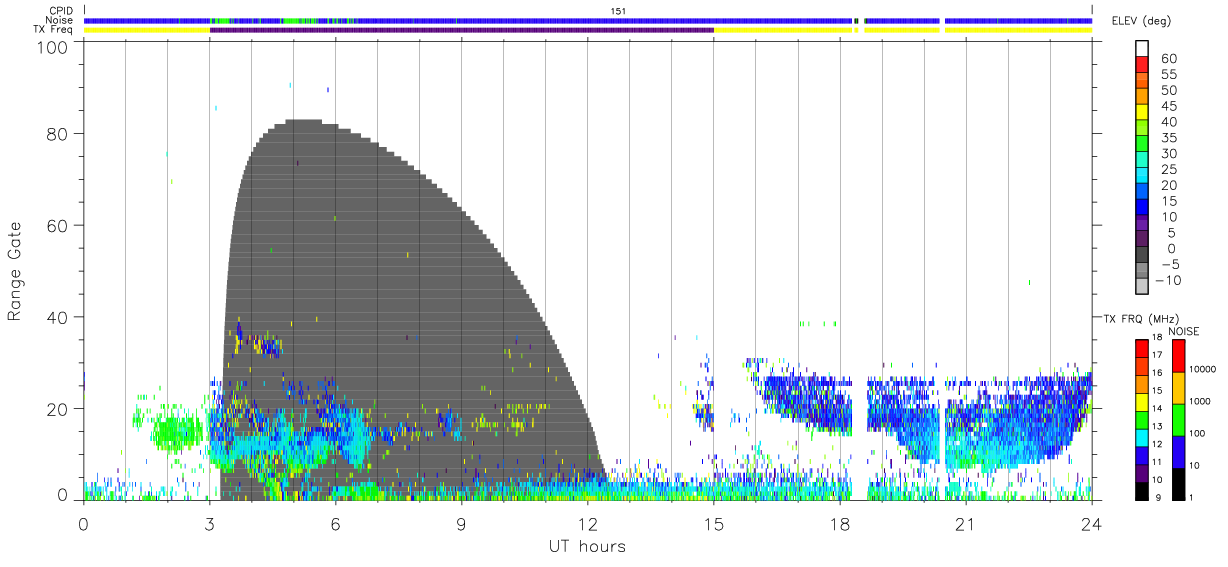1228x567 pixels.
Task: Click the TX FRQ (MHz) colorbar title
Action: 1139,319
